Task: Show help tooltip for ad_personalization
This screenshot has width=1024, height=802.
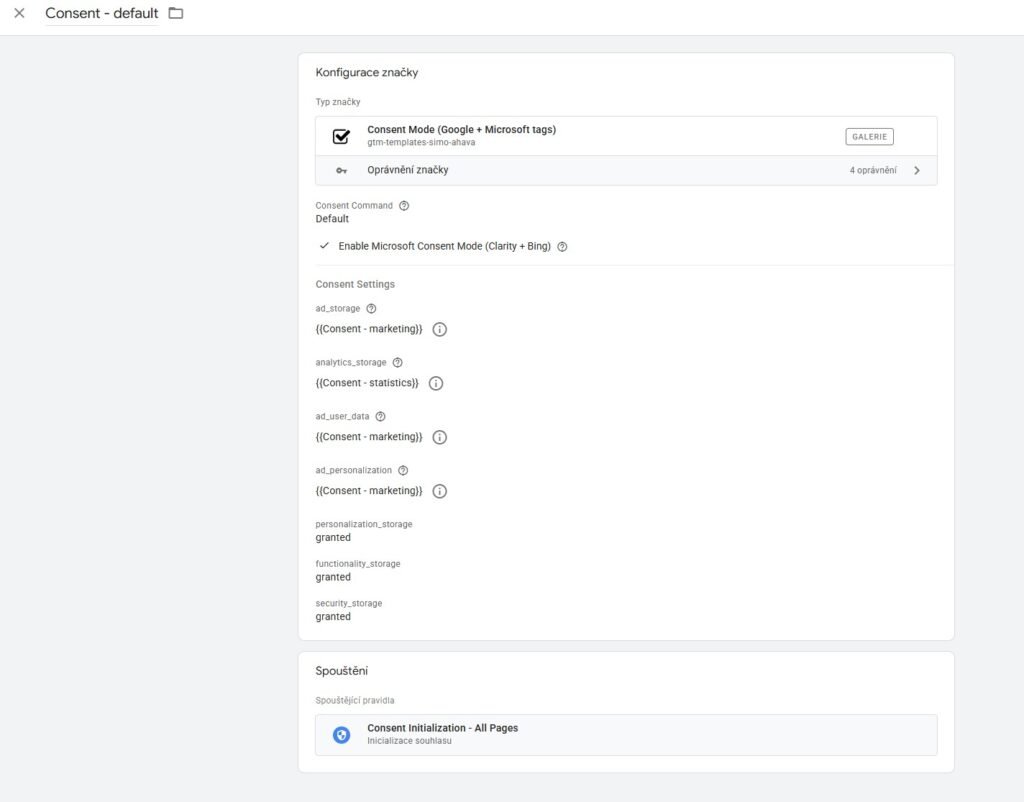Action: coord(403,471)
